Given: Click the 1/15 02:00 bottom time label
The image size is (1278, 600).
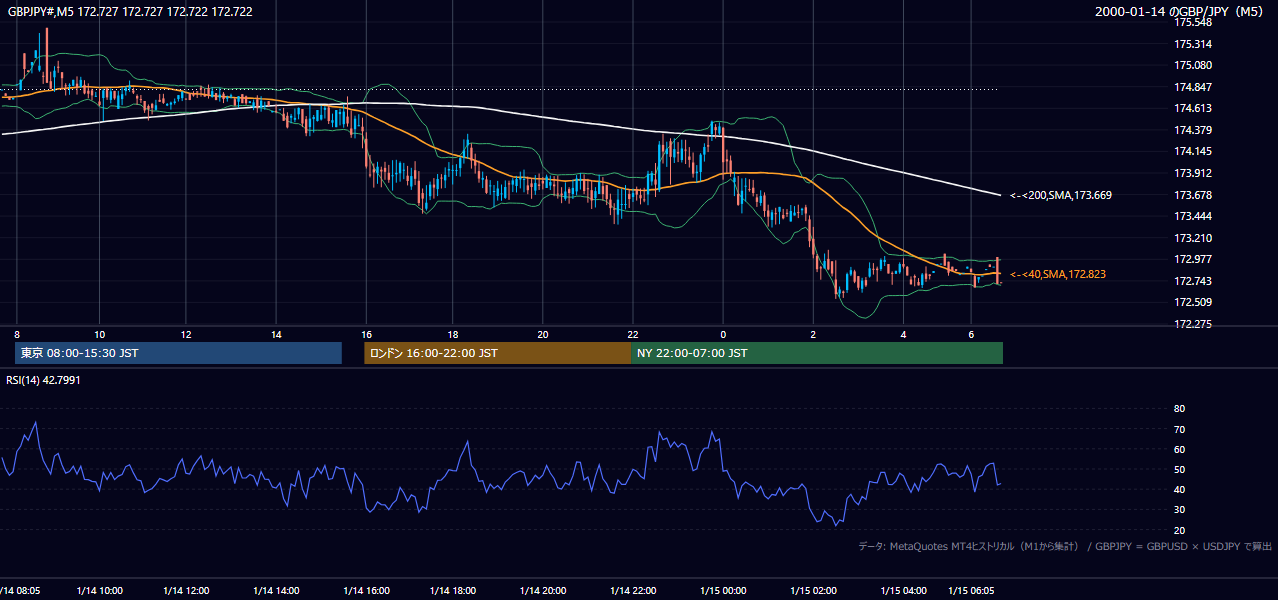Looking at the screenshot, I should [812, 591].
